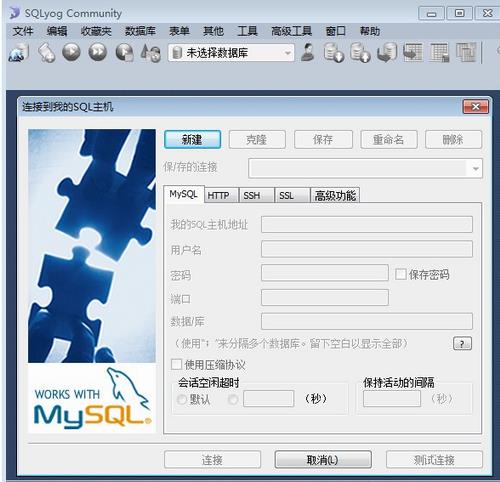
Task: Open the 帮助 menu
Action: click(370, 31)
